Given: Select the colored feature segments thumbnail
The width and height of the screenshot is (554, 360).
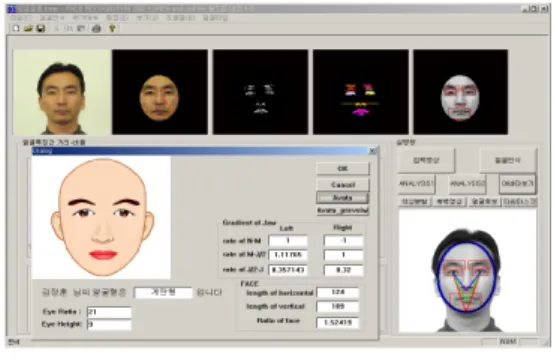Looking at the screenshot, I should 361,92.
